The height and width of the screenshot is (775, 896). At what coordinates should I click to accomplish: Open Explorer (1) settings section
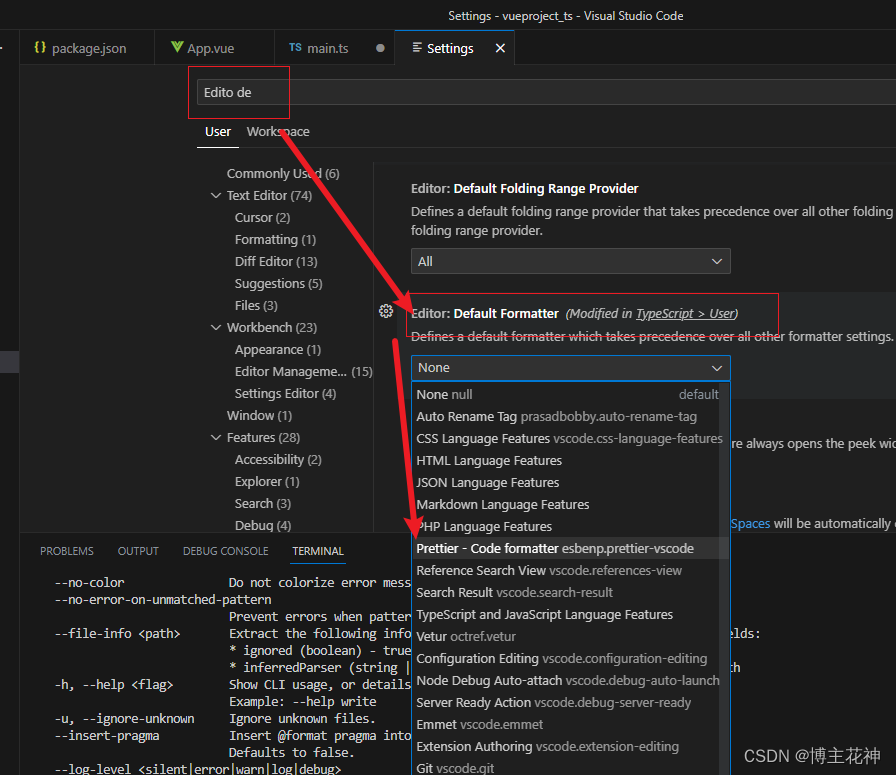point(267,481)
